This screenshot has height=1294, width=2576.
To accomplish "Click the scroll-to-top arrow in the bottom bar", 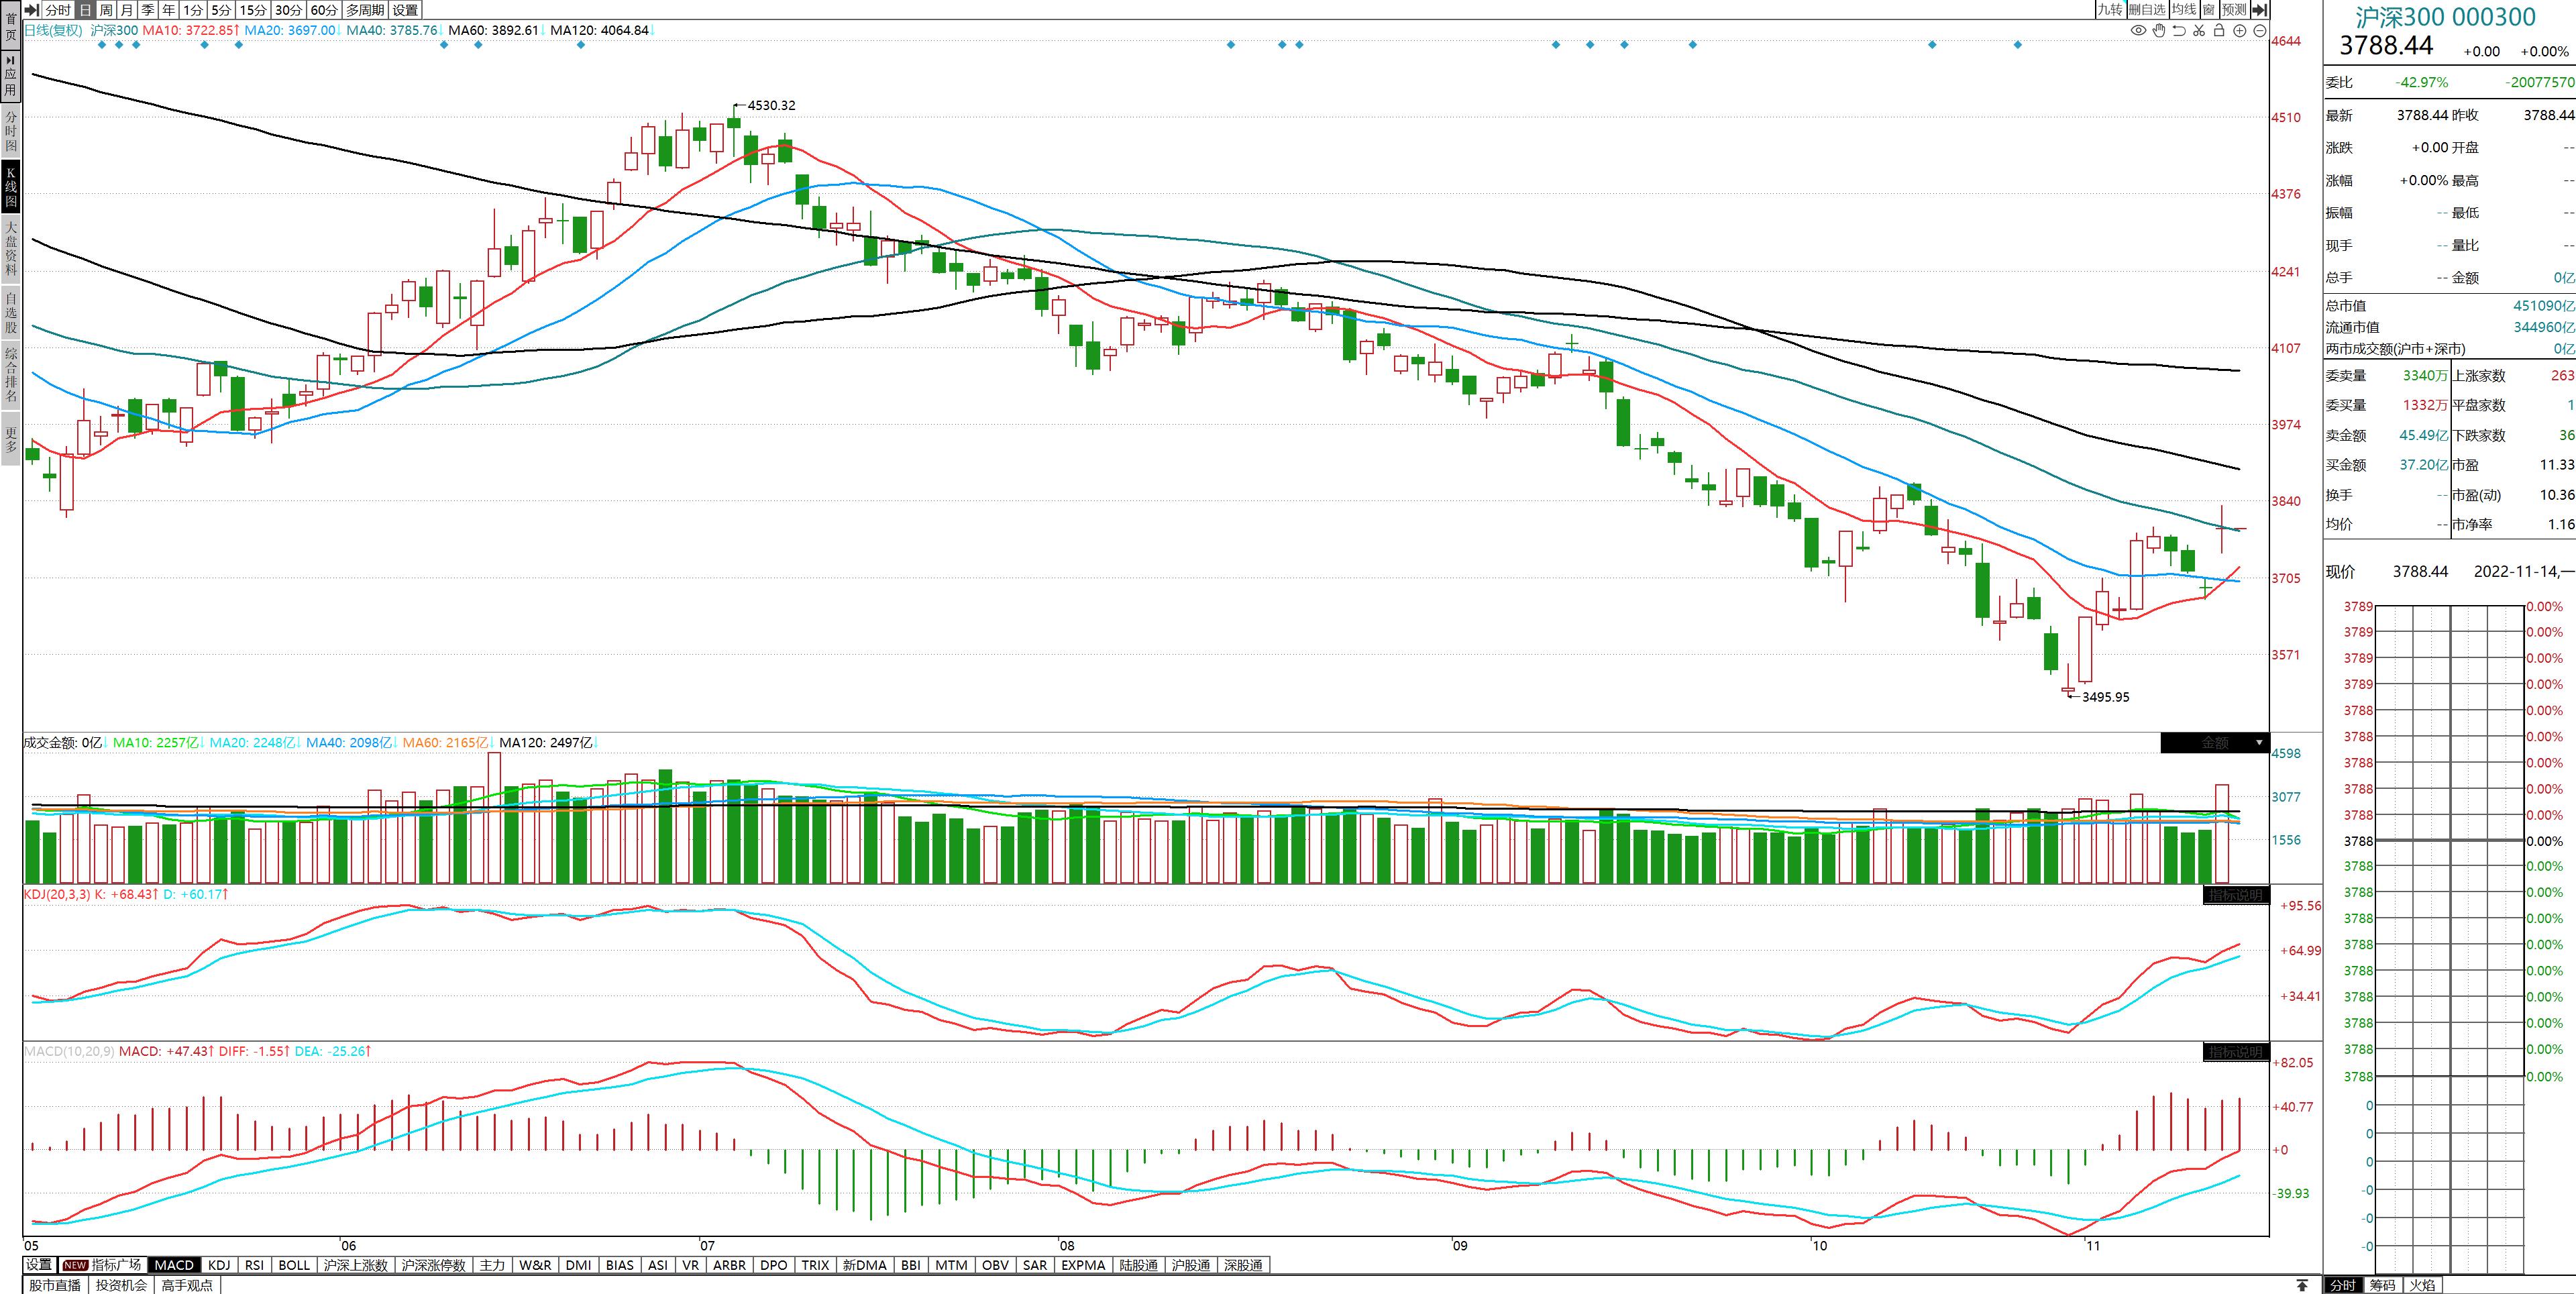I will 2302,1285.
